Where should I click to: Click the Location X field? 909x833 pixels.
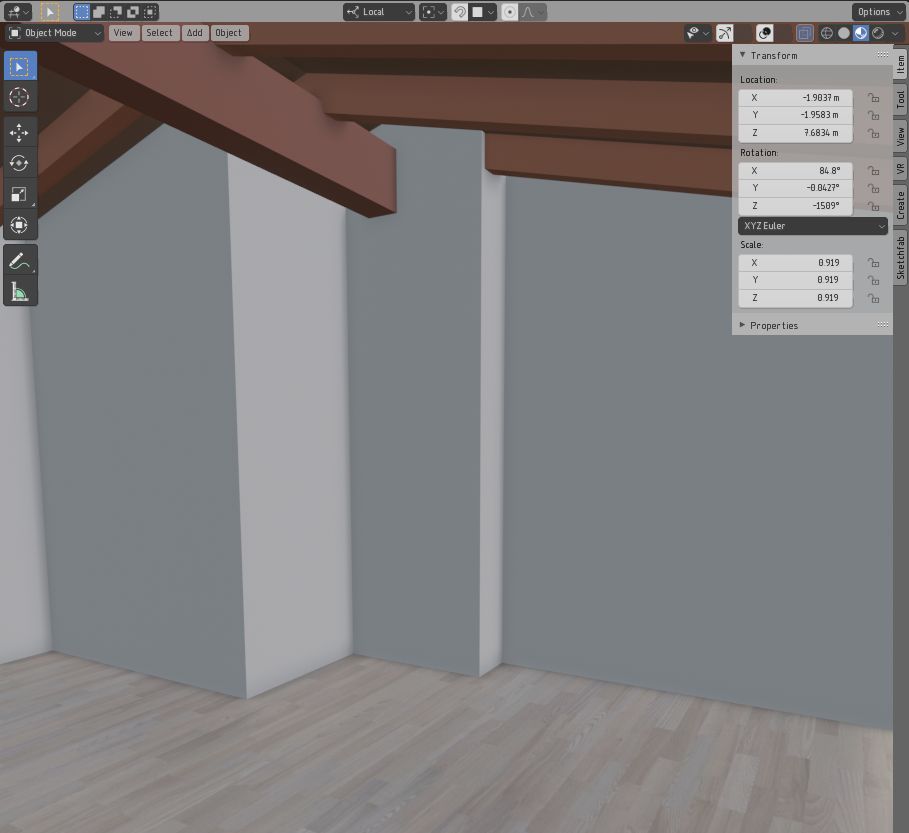click(795, 97)
